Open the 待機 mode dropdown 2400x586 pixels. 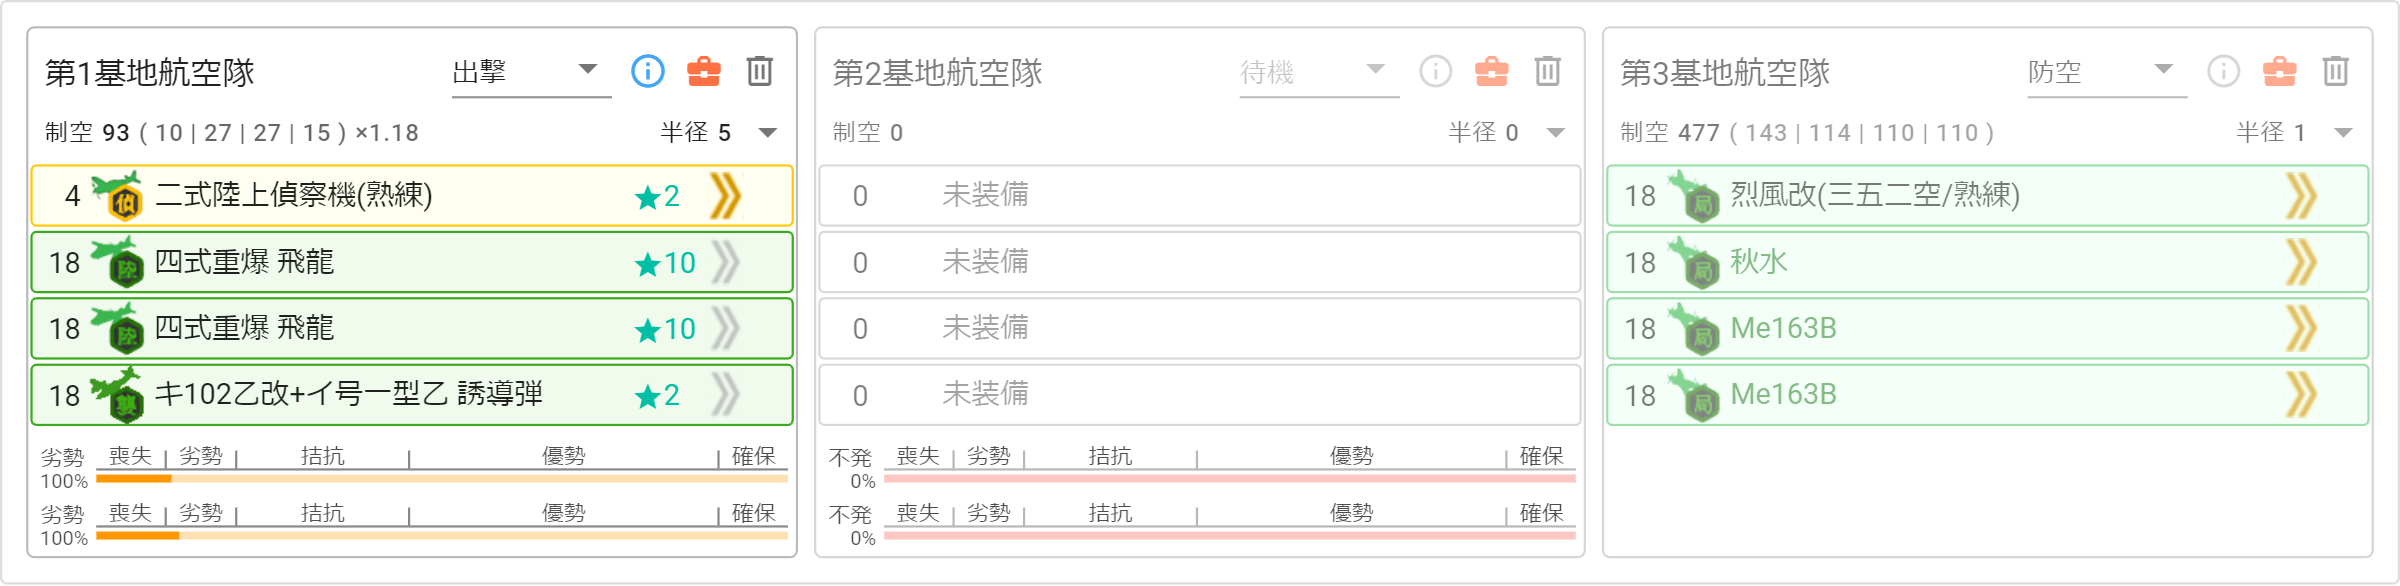1319,73
